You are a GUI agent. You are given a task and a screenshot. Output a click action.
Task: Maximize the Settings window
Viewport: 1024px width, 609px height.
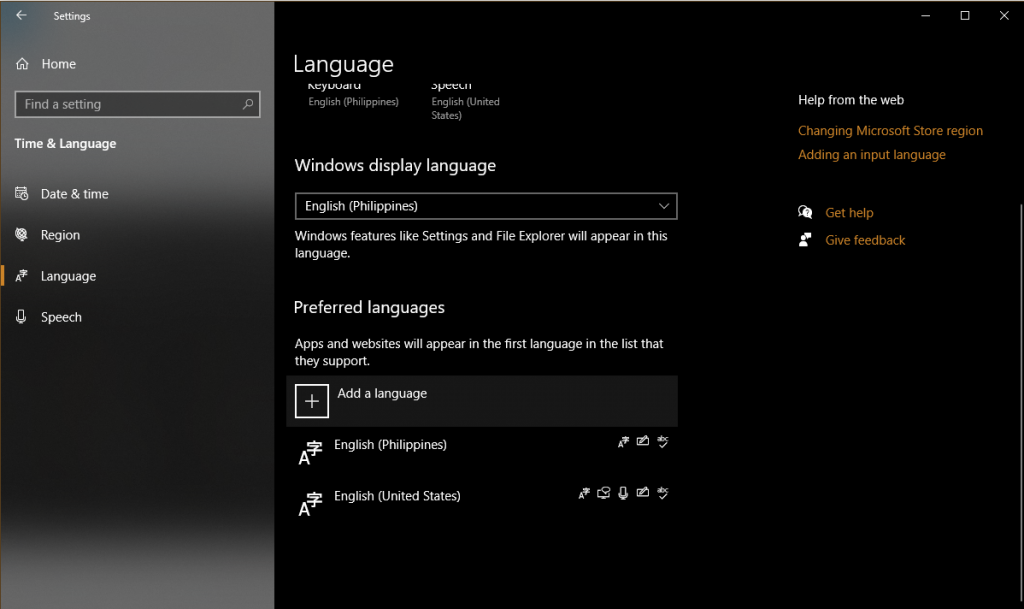[965, 16]
